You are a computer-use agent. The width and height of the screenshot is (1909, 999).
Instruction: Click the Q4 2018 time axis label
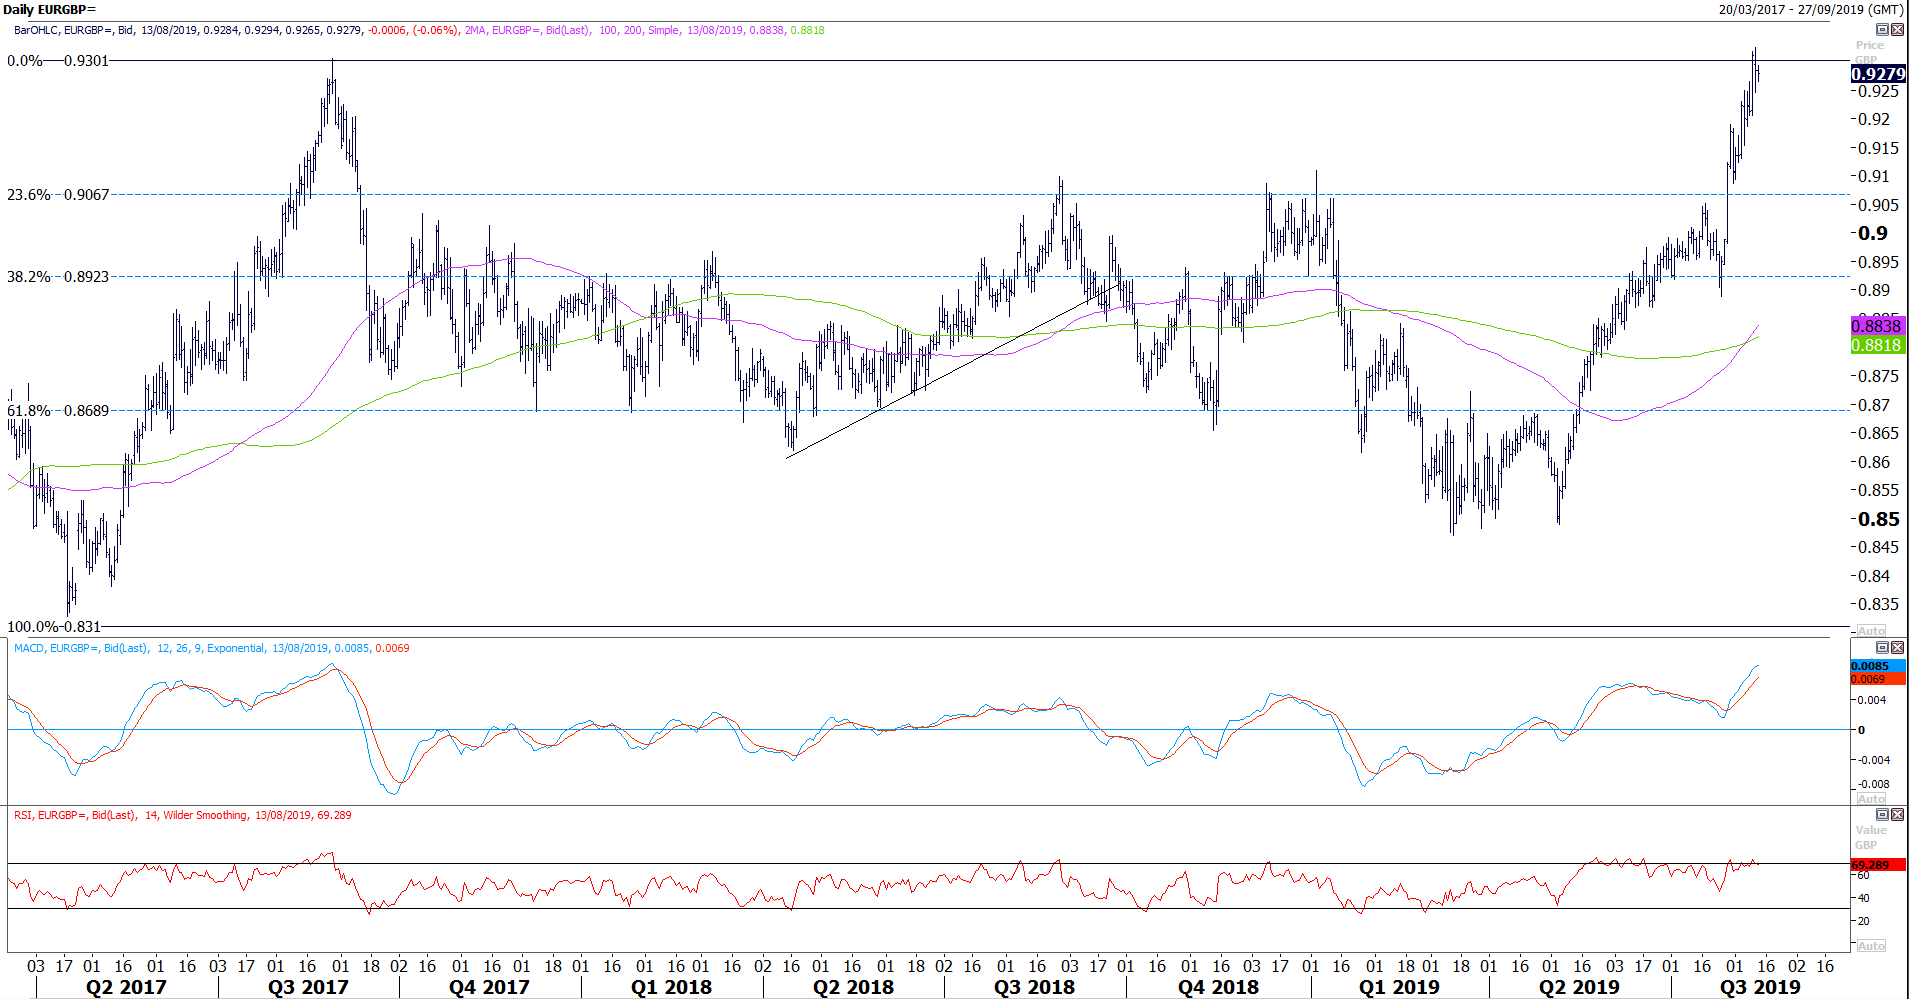coord(1218,987)
